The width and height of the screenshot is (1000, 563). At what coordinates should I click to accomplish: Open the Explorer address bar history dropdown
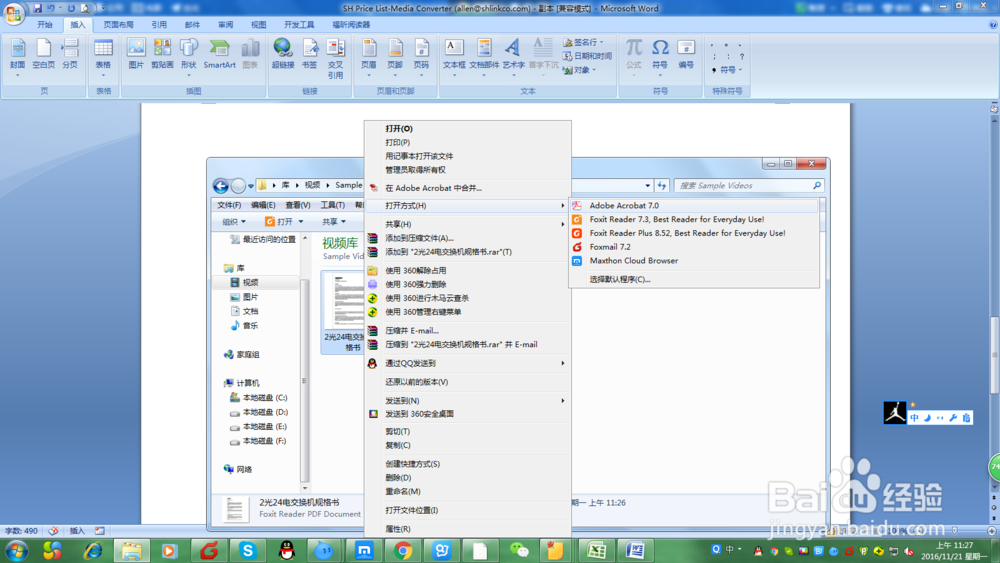[647, 186]
